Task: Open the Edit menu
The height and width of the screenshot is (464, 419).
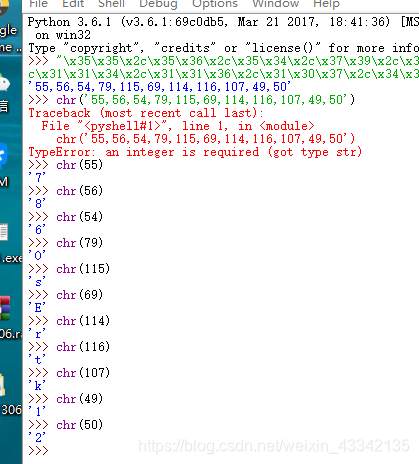Action: pyautogui.click(x=73, y=4)
